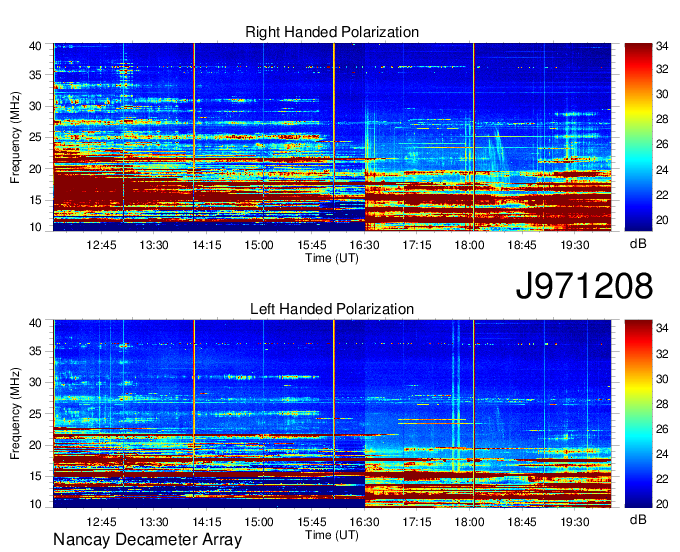Click 12:45 tick under Left Handed plot
This screenshot has height=552, width=680.
tap(101, 522)
